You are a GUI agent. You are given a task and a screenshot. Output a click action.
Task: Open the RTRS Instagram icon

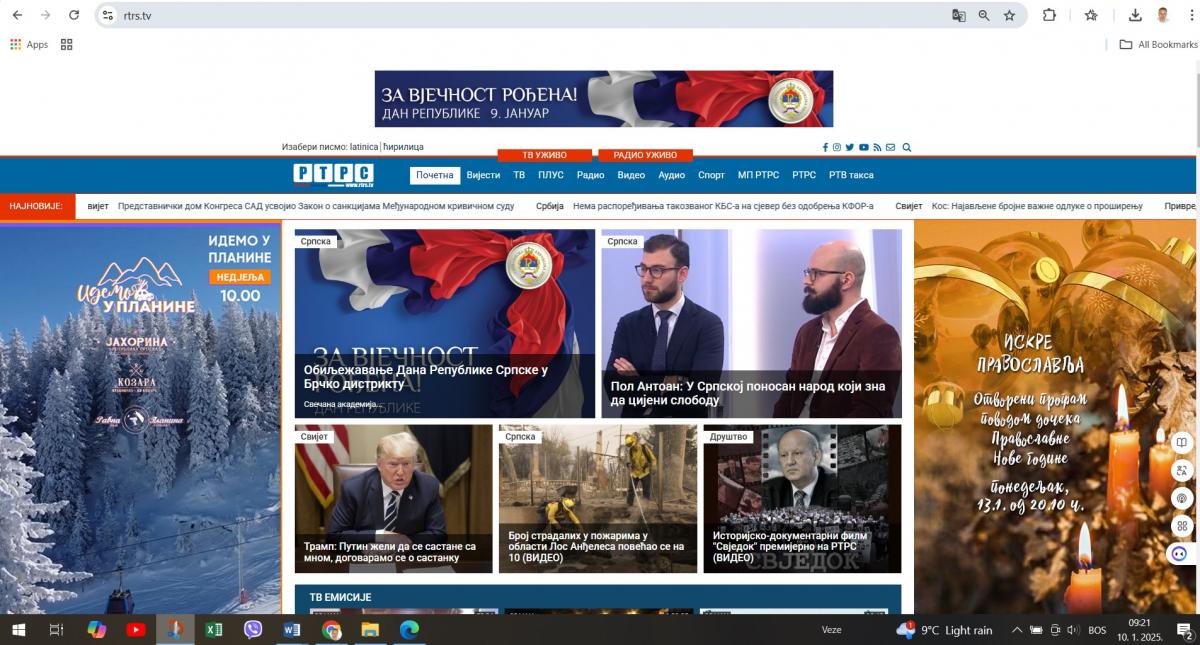(837, 147)
